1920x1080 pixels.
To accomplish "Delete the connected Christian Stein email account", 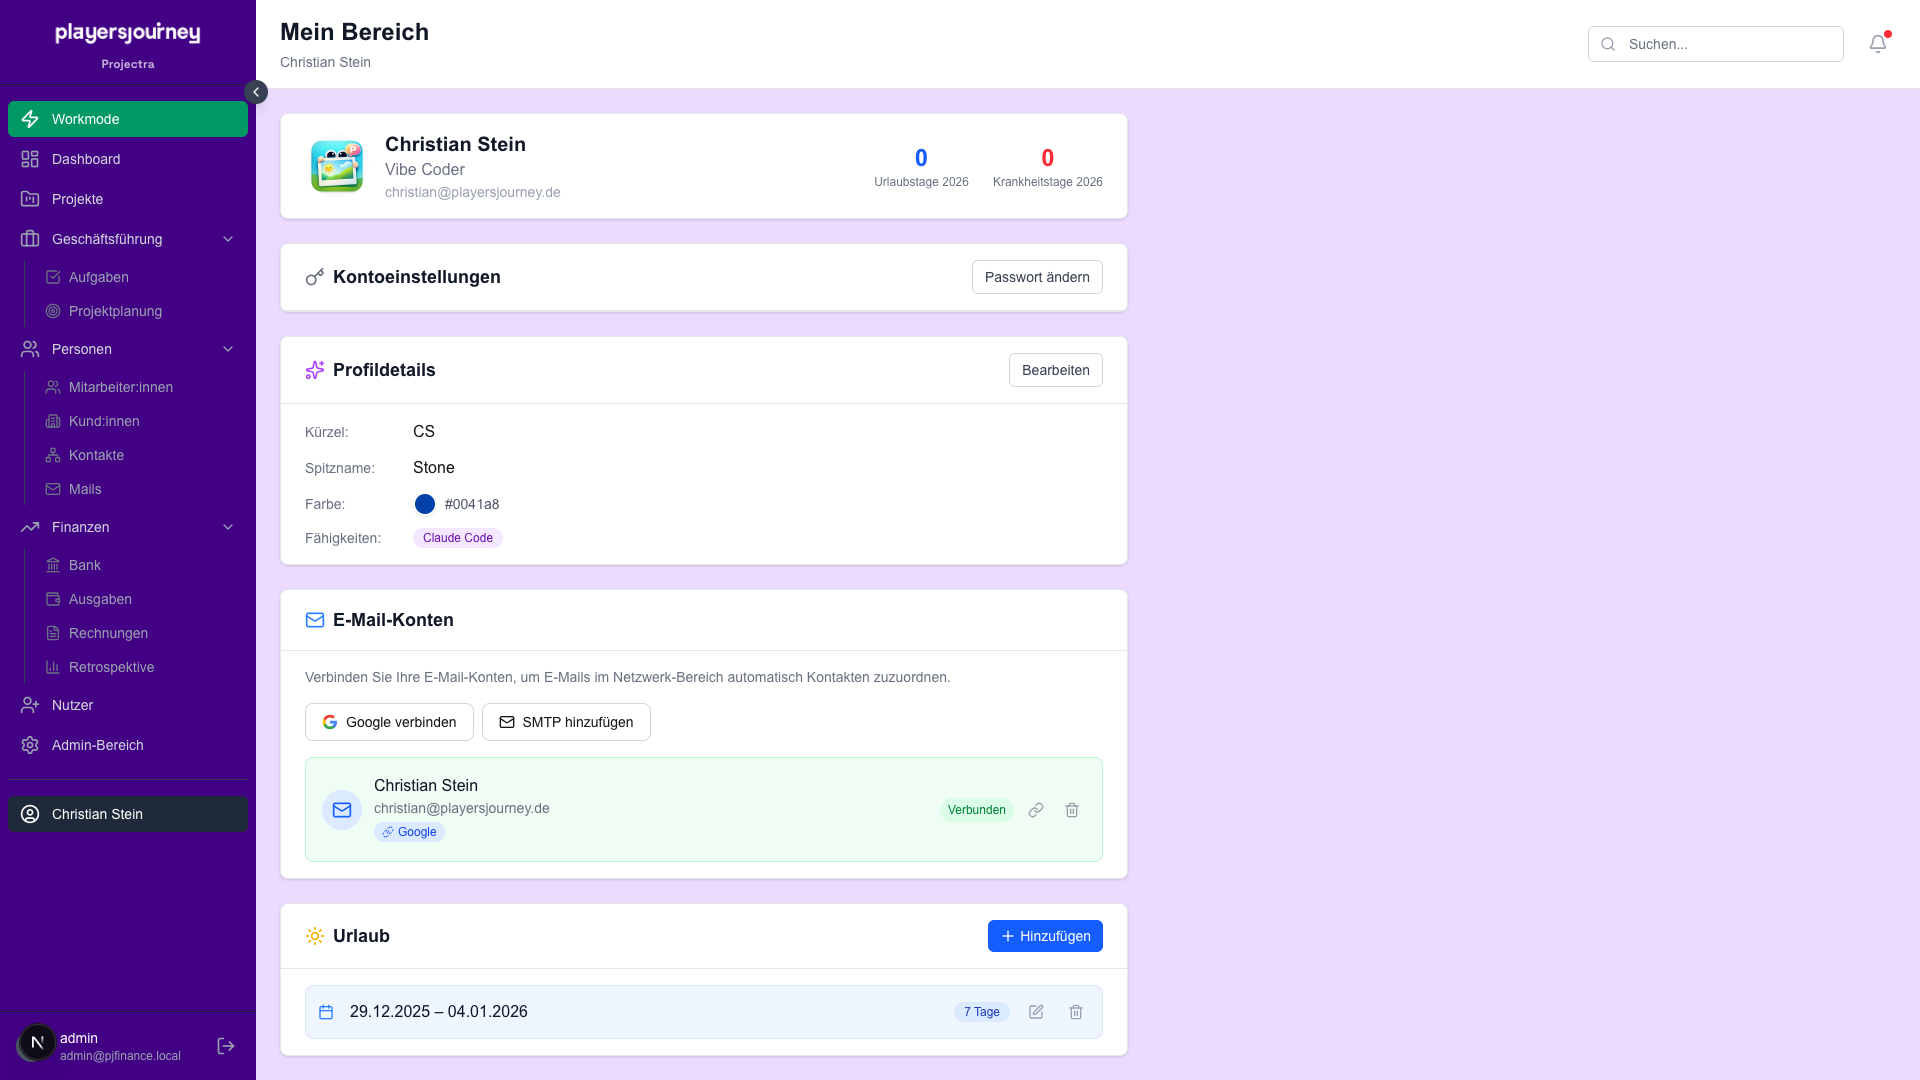I will click(1072, 810).
